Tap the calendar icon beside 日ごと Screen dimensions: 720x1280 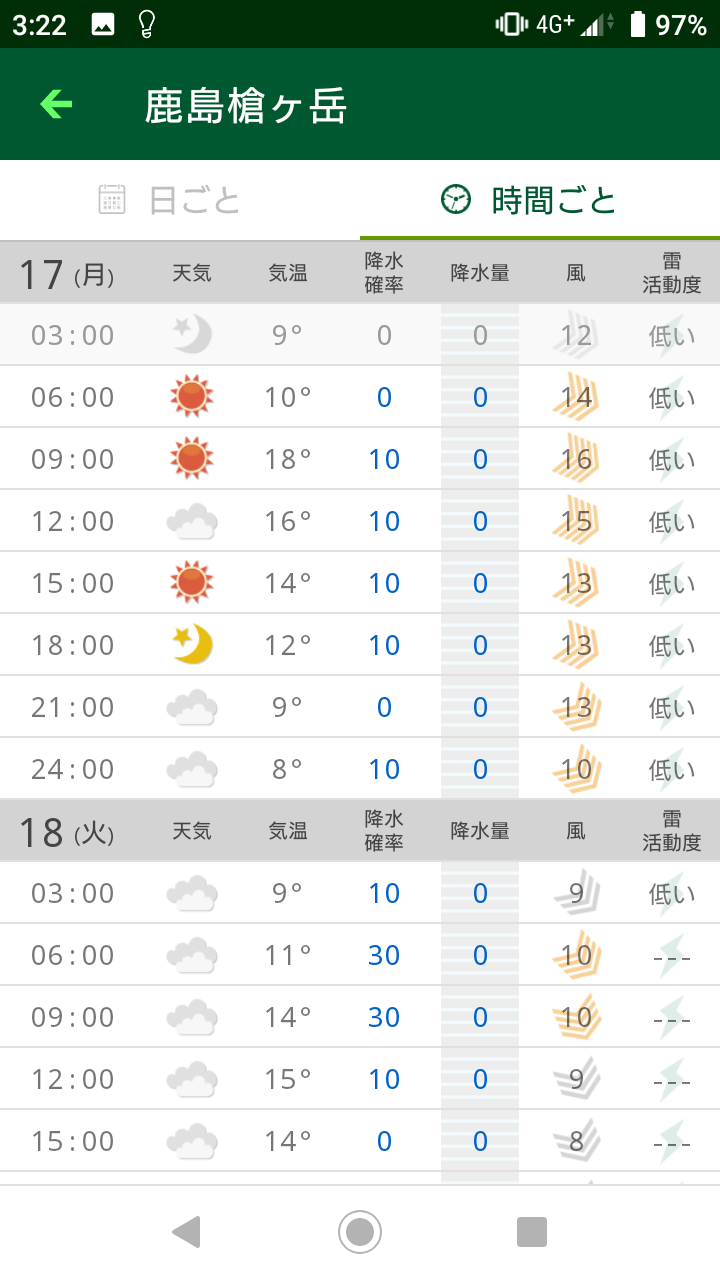(x=112, y=200)
